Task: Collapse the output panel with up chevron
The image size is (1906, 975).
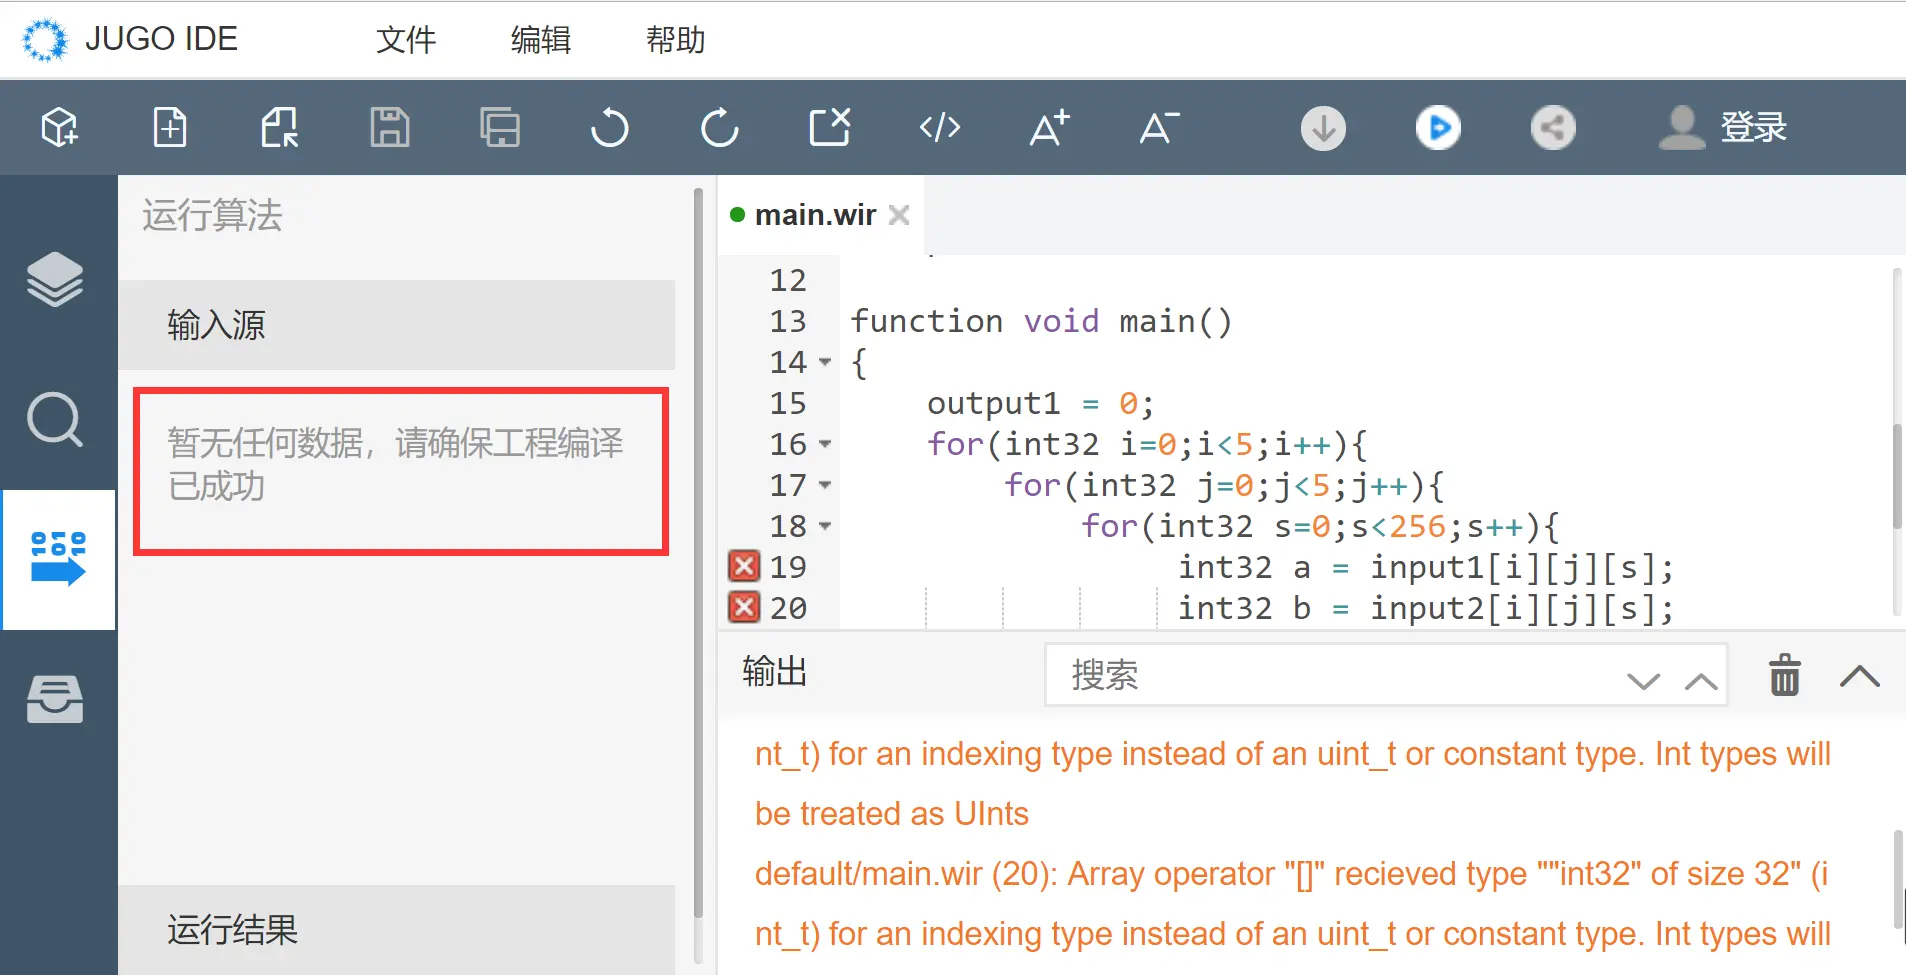Action: [x=1860, y=676]
